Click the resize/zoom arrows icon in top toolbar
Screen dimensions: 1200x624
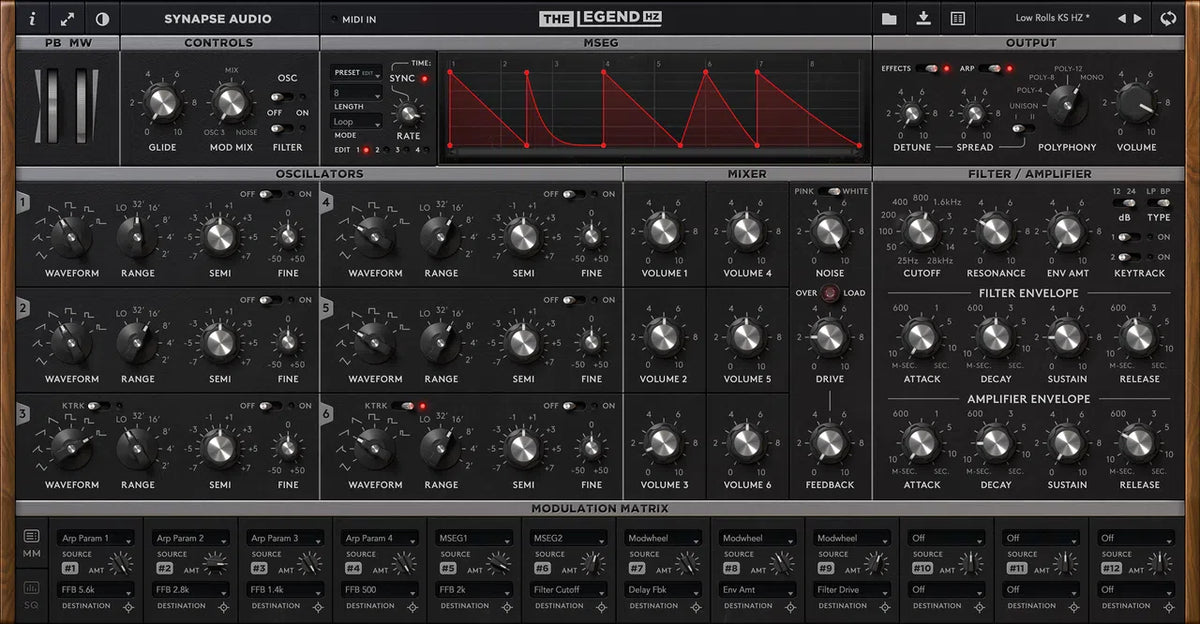pyautogui.click(x=66, y=18)
